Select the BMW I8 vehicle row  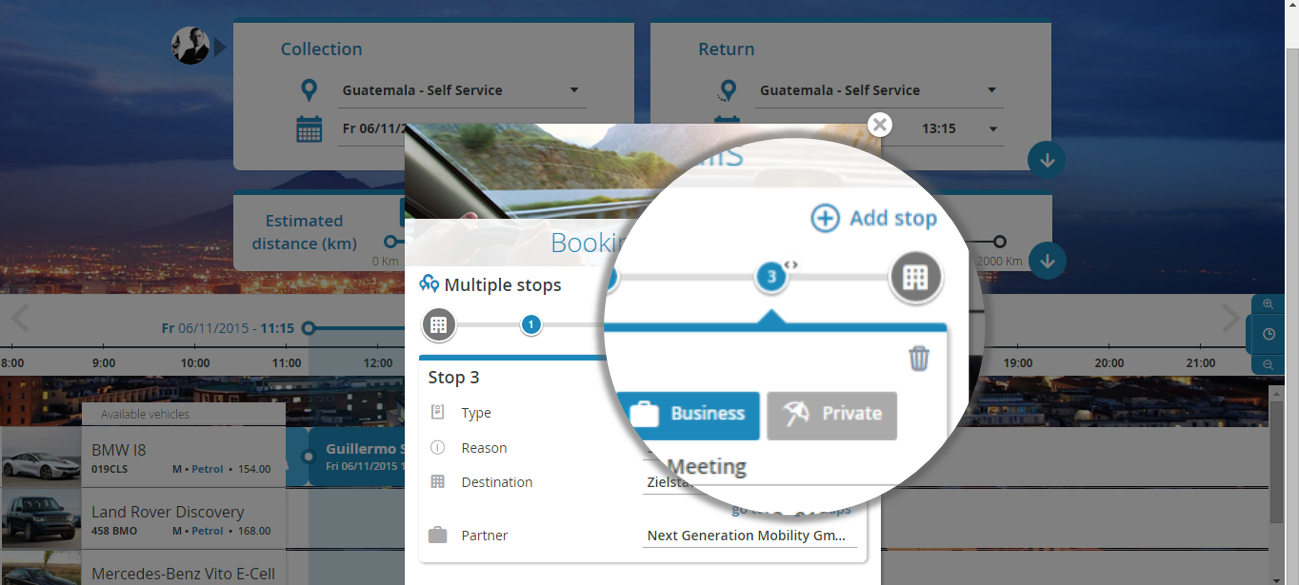[x=143, y=458]
